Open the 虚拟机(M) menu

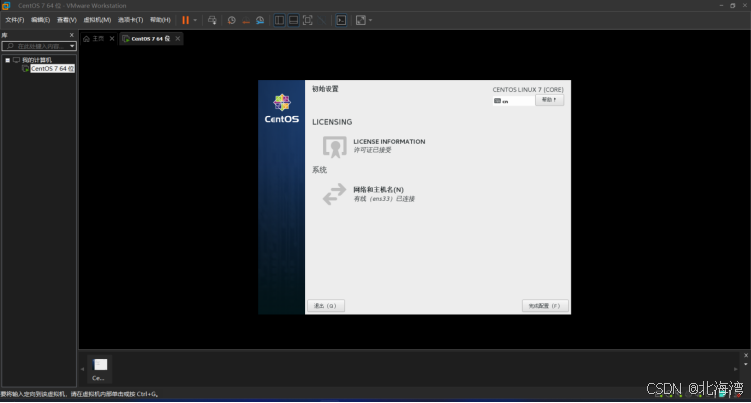[97, 20]
